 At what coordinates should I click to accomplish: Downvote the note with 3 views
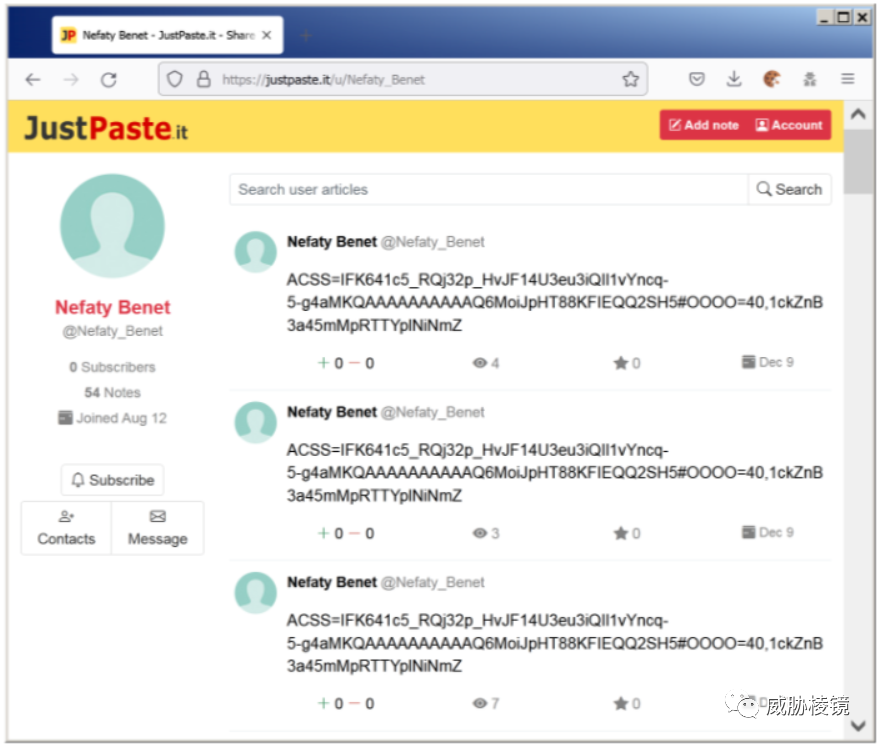pyautogui.click(x=354, y=533)
